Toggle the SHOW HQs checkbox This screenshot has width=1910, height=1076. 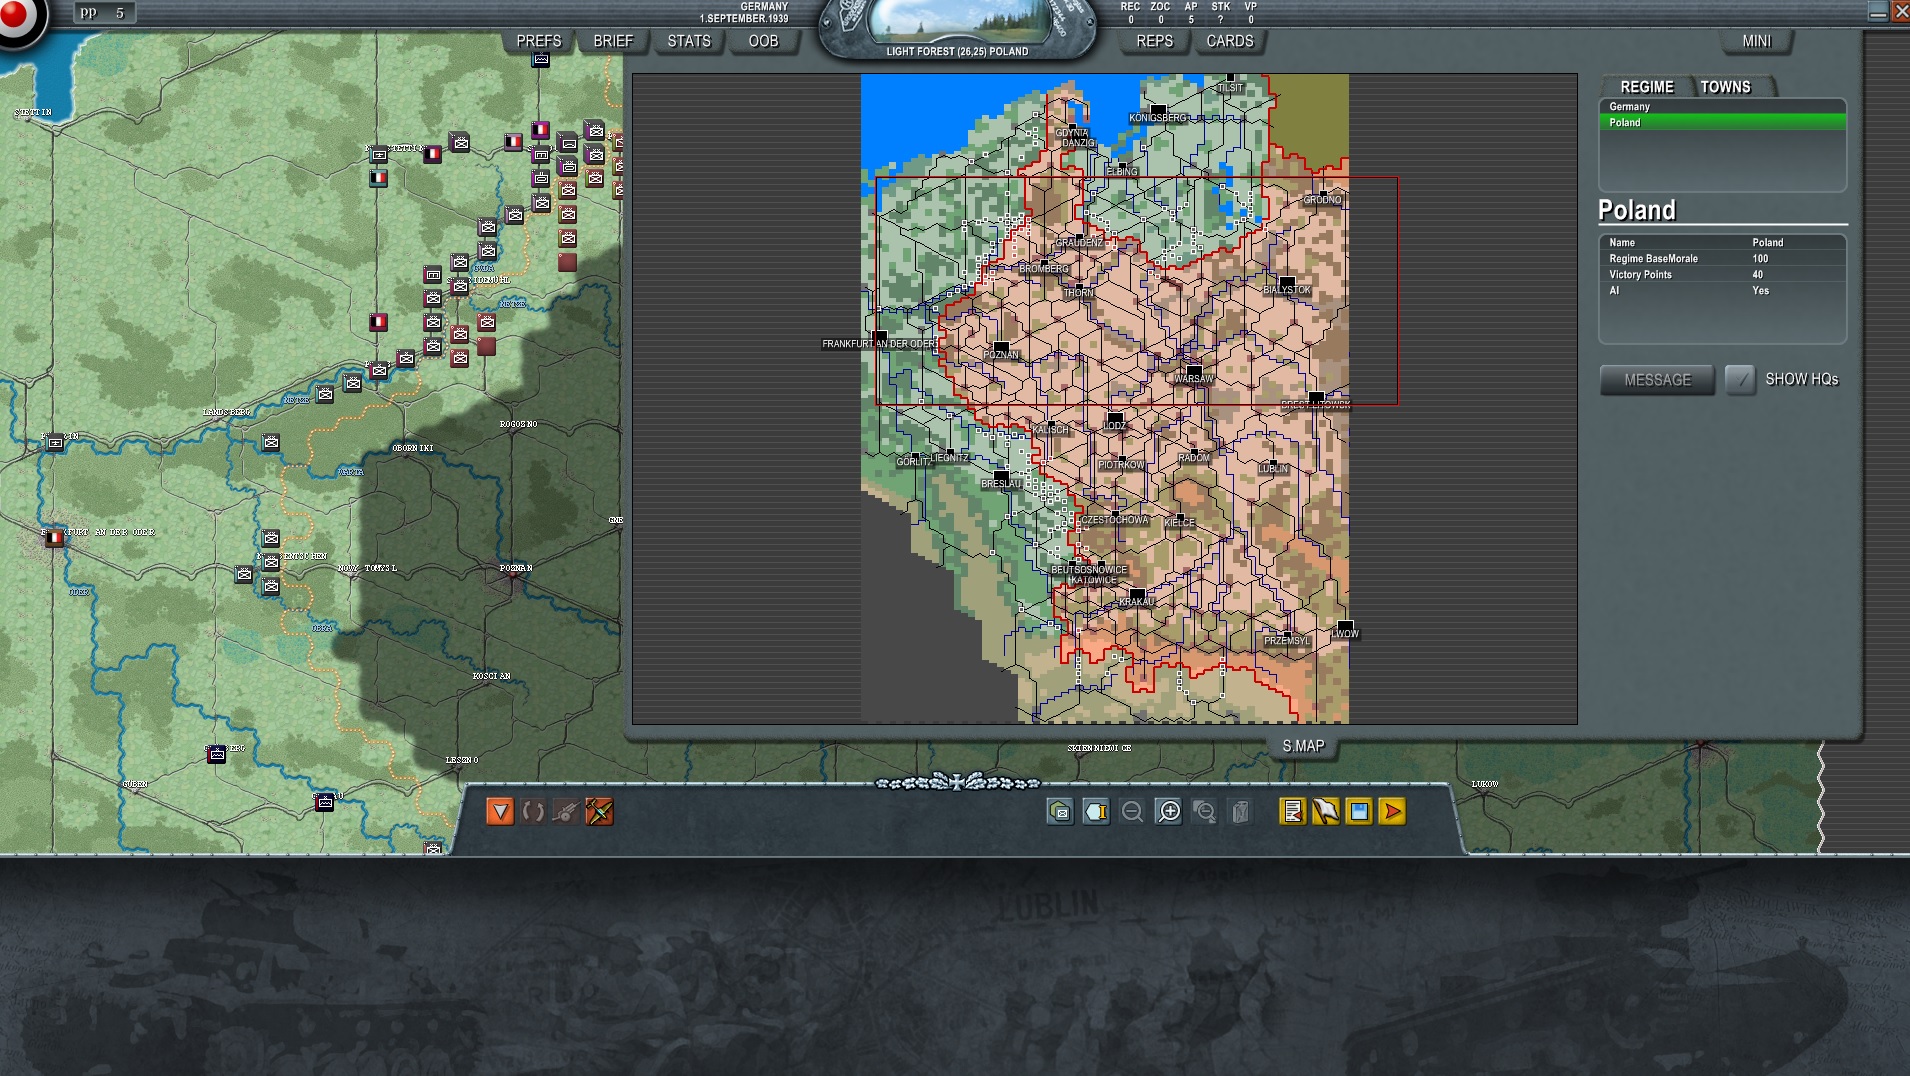tap(1740, 380)
